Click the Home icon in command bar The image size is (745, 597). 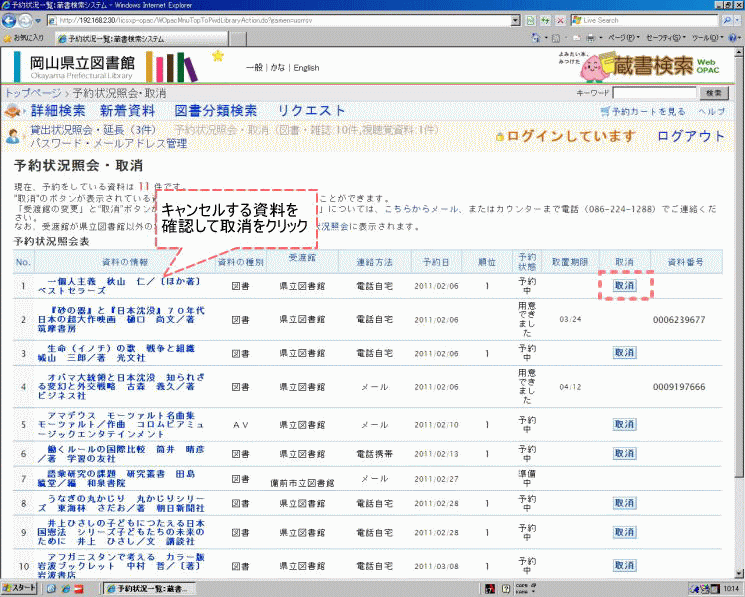[x=536, y=38]
